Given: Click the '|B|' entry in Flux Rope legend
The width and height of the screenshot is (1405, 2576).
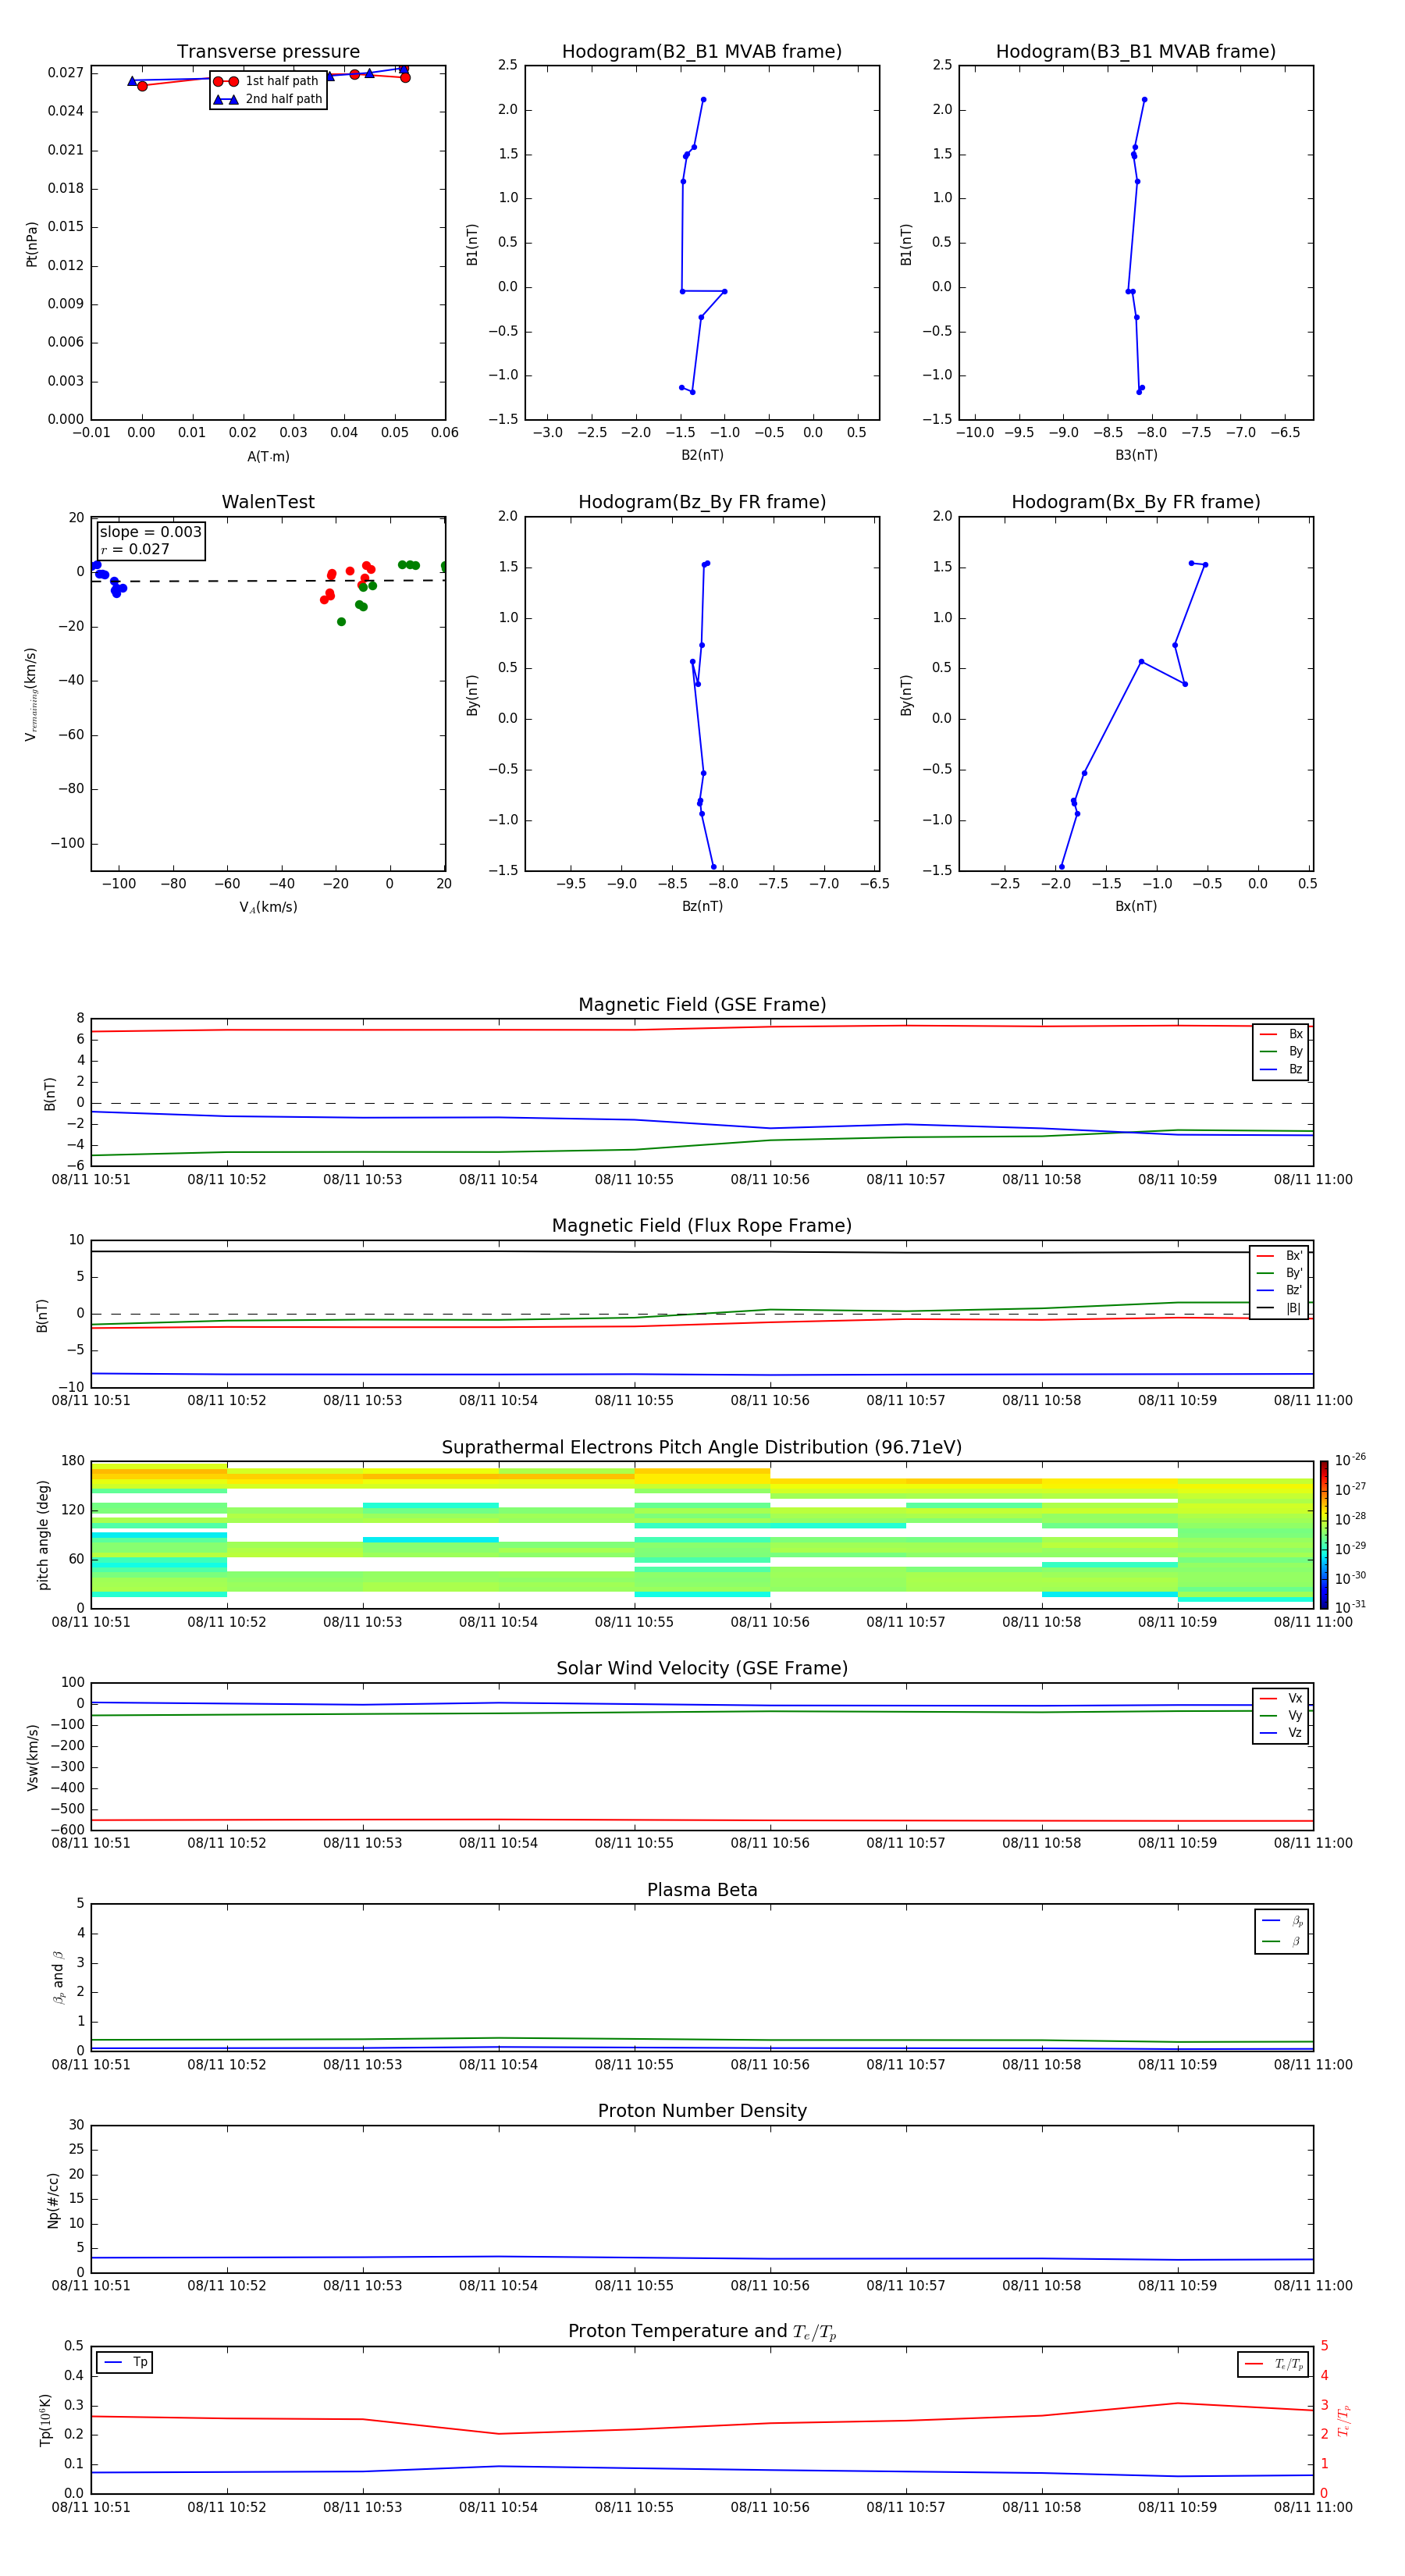Looking at the screenshot, I should (1279, 1308).
